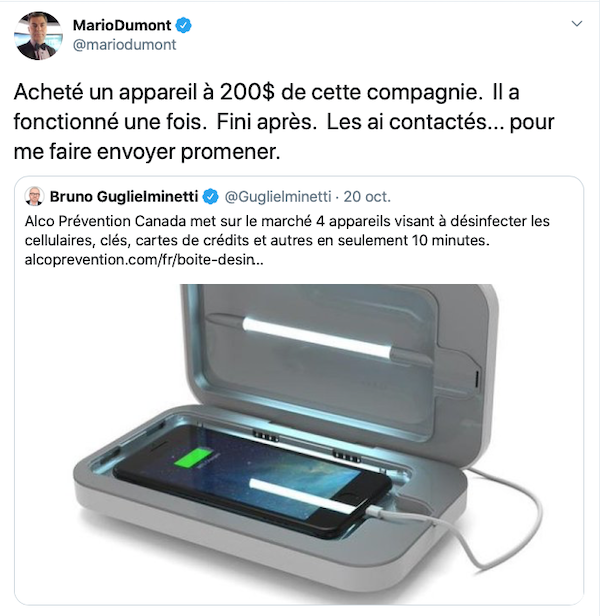Image resolution: width=600 pixels, height=616 pixels.
Task: Visit the @Guglielminetti handle
Action: pos(278,196)
